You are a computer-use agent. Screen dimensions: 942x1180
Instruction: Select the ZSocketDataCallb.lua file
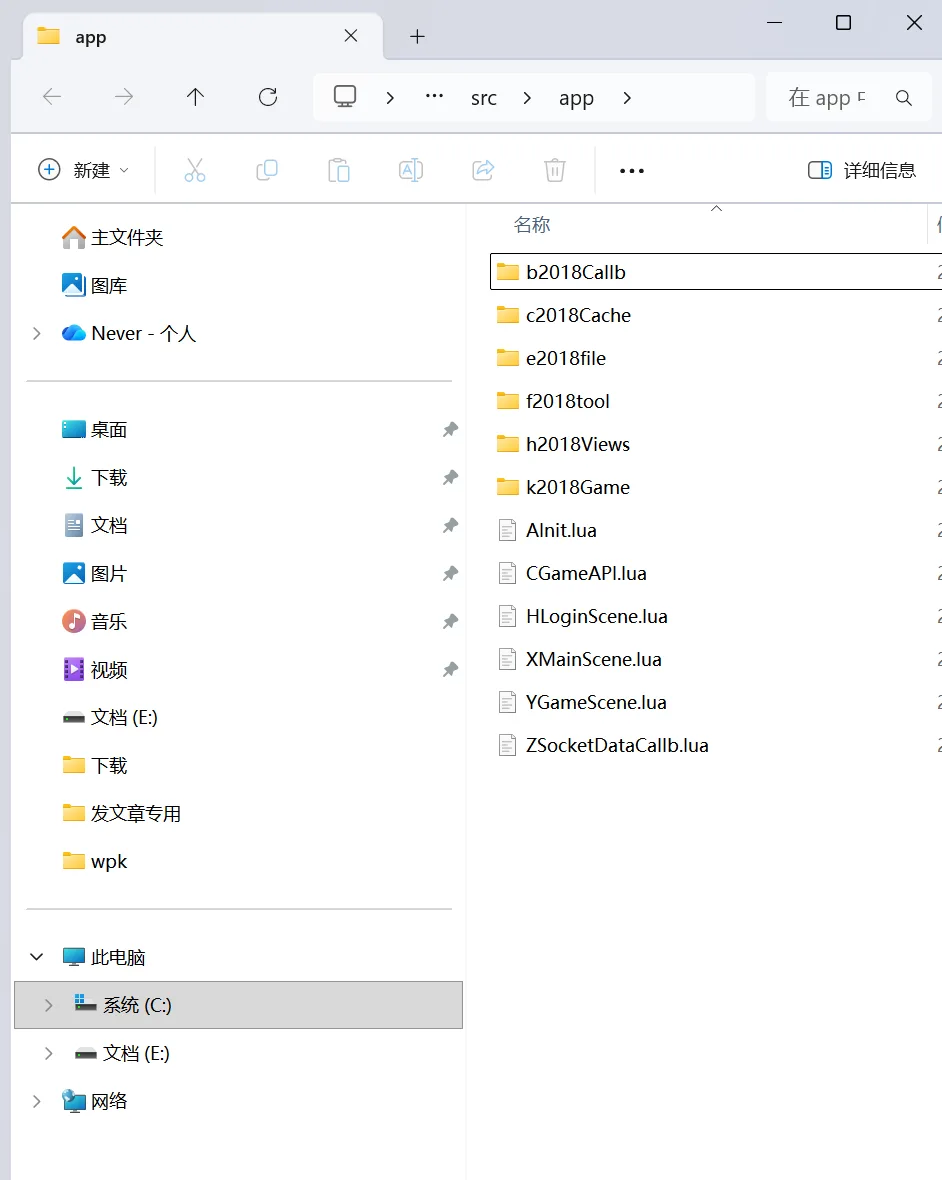pos(616,745)
